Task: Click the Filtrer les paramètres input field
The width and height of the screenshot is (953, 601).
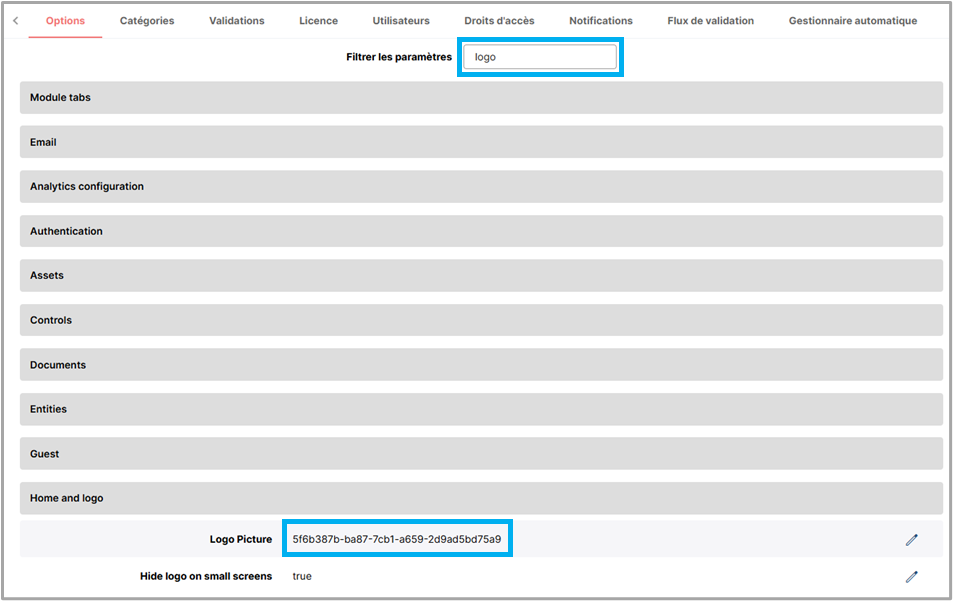Action: point(540,57)
